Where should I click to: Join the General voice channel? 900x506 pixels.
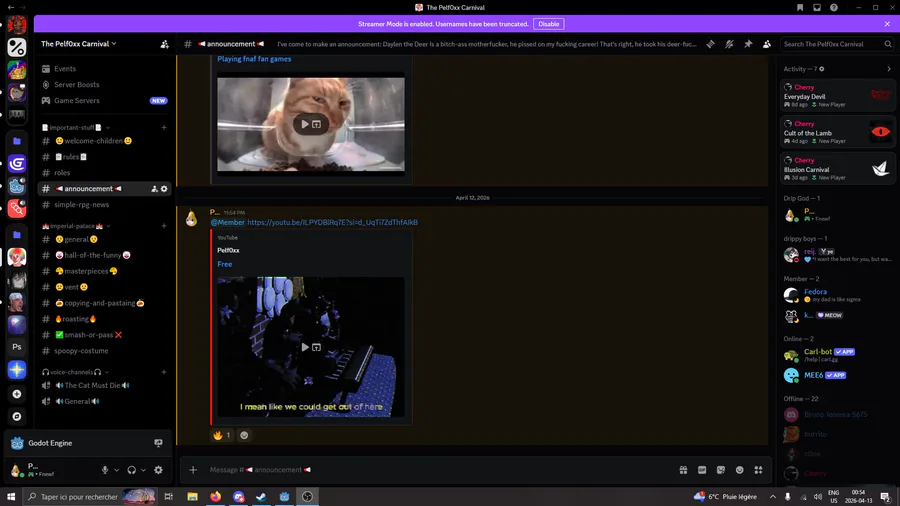104,402
